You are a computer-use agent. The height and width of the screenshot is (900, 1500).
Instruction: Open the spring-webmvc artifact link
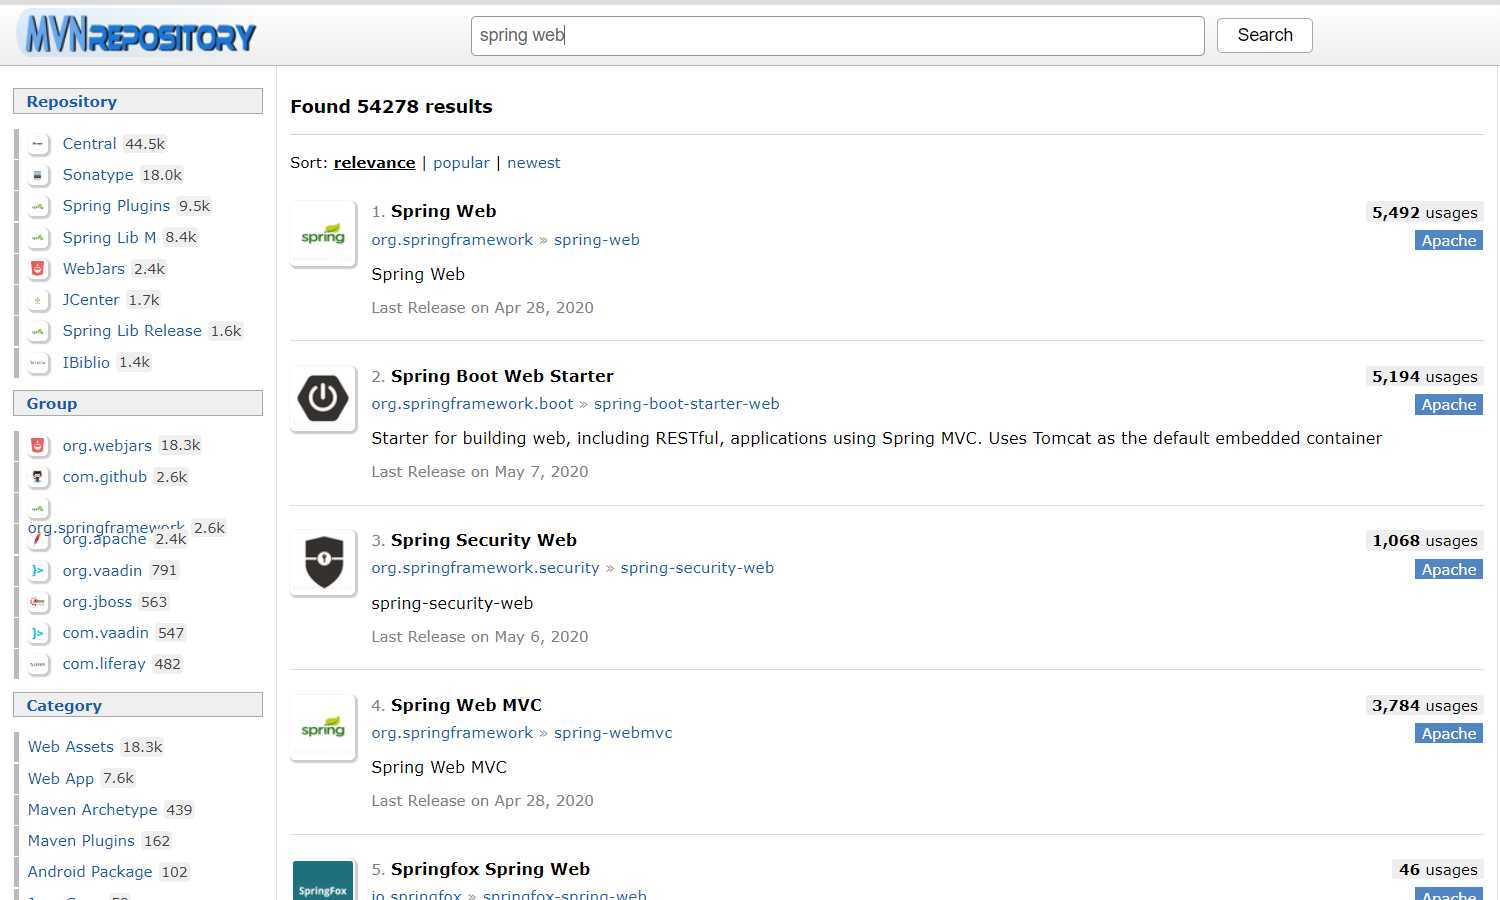pyautogui.click(x=613, y=733)
